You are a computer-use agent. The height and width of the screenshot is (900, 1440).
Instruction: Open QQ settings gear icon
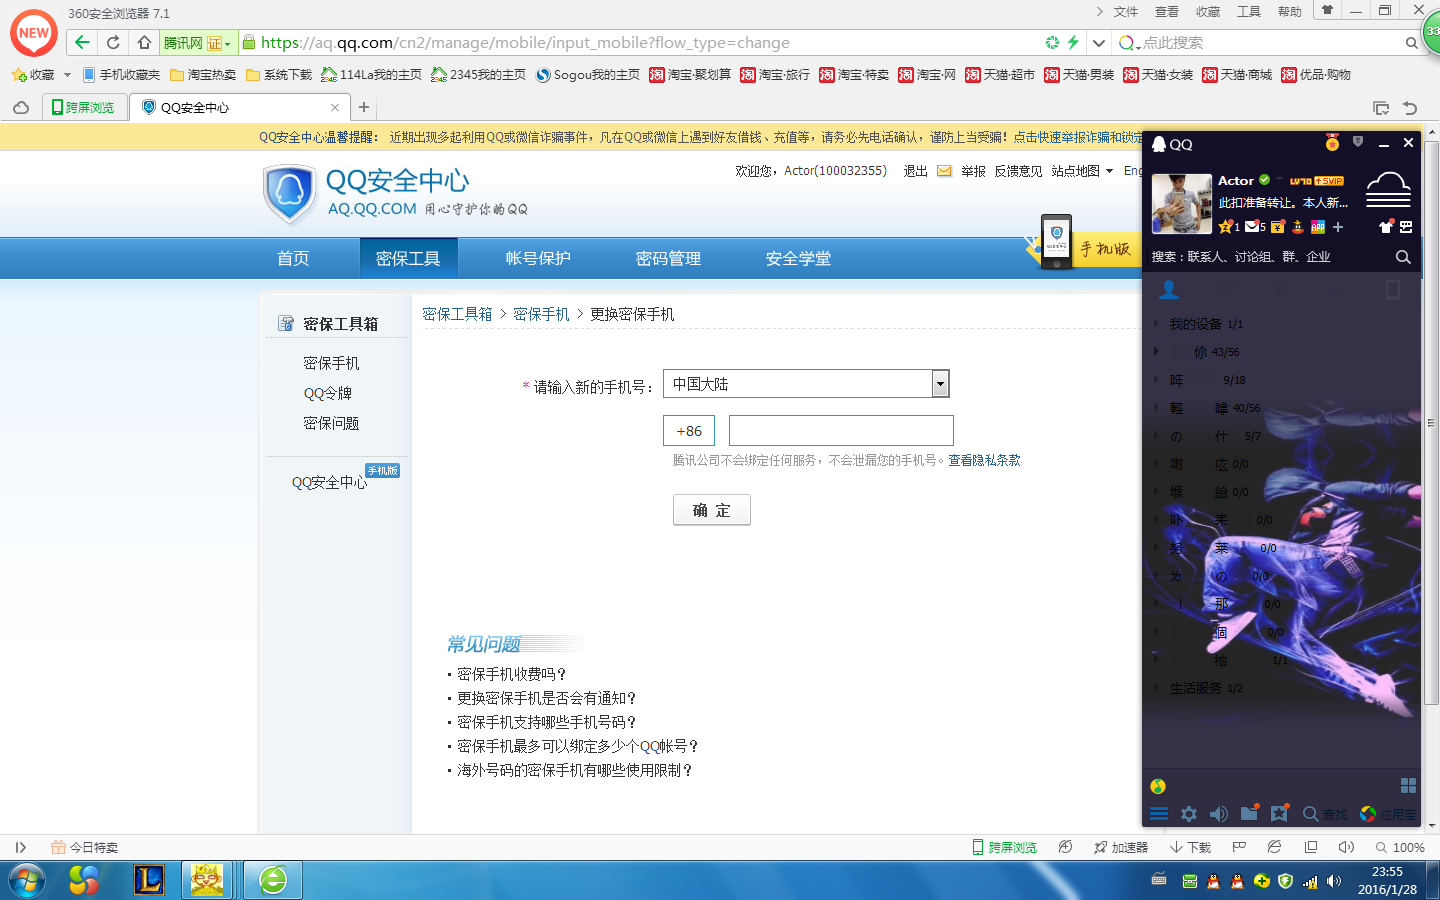pyautogui.click(x=1189, y=814)
